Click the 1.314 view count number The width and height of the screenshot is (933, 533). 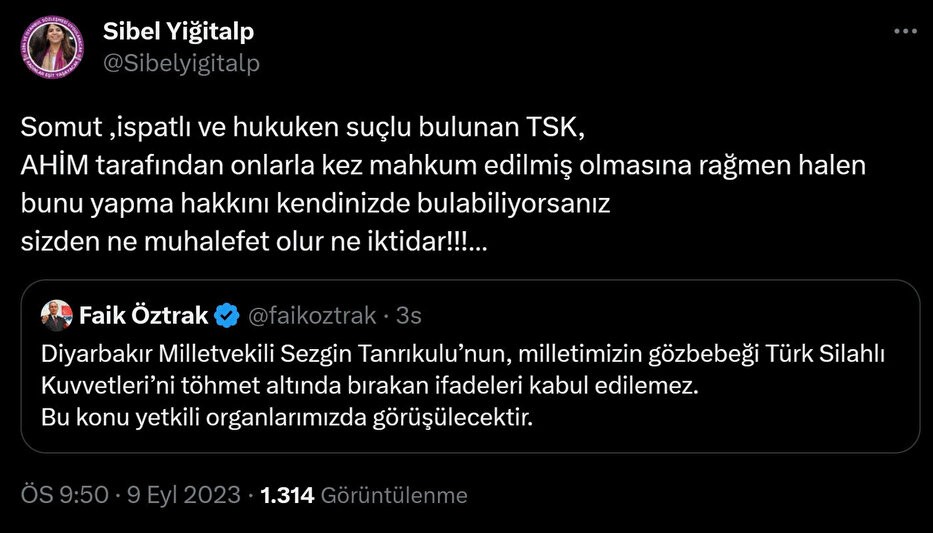[x=288, y=495]
